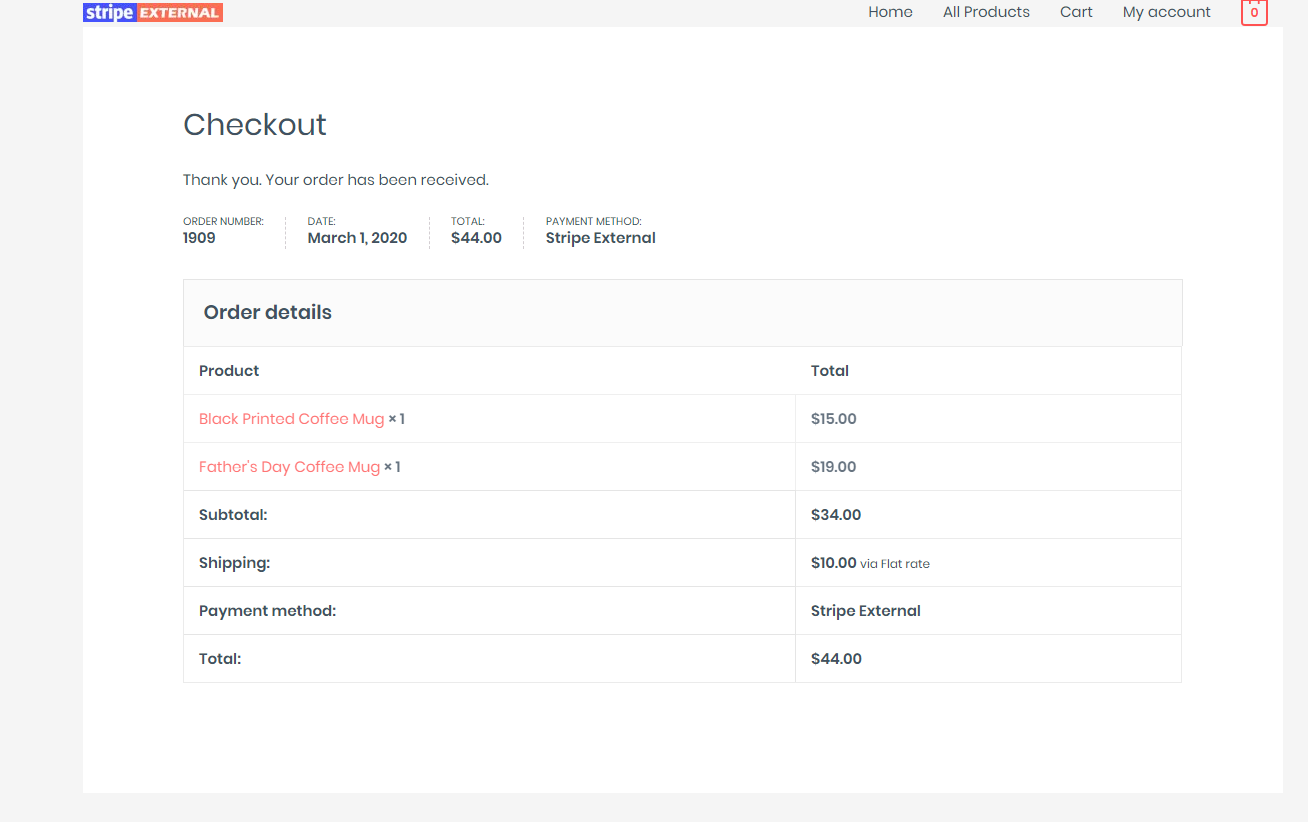This screenshot has width=1308, height=822.
Task: Select the PAYMENT METHOD: summary label
Action: pos(594,222)
